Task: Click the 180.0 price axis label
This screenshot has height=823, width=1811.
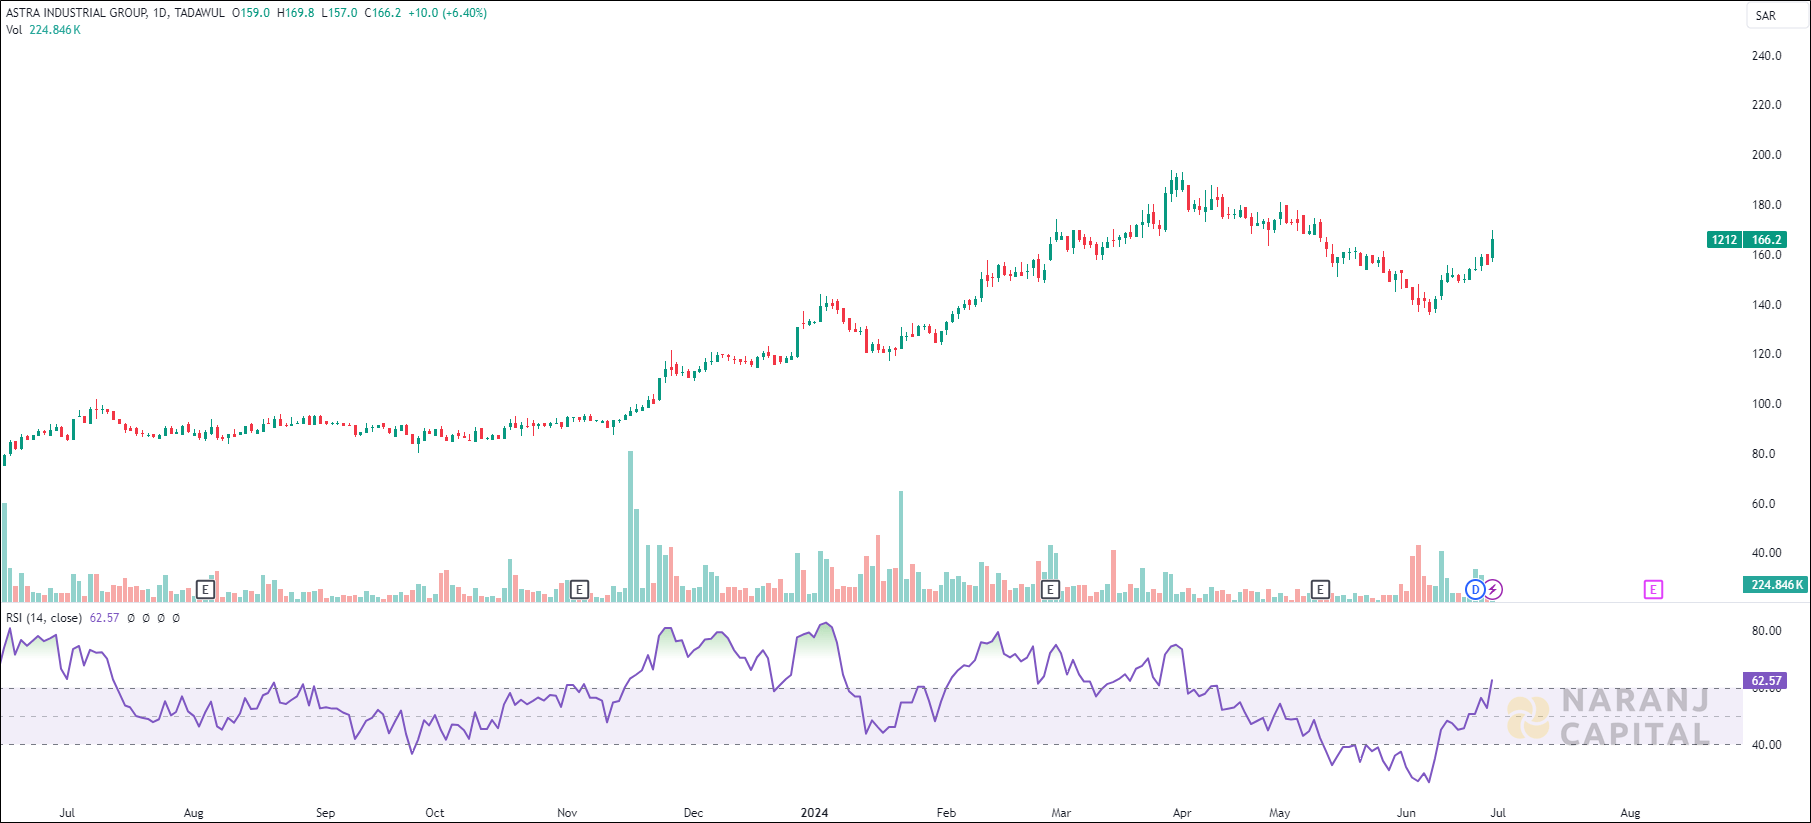Action: click(x=1766, y=205)
